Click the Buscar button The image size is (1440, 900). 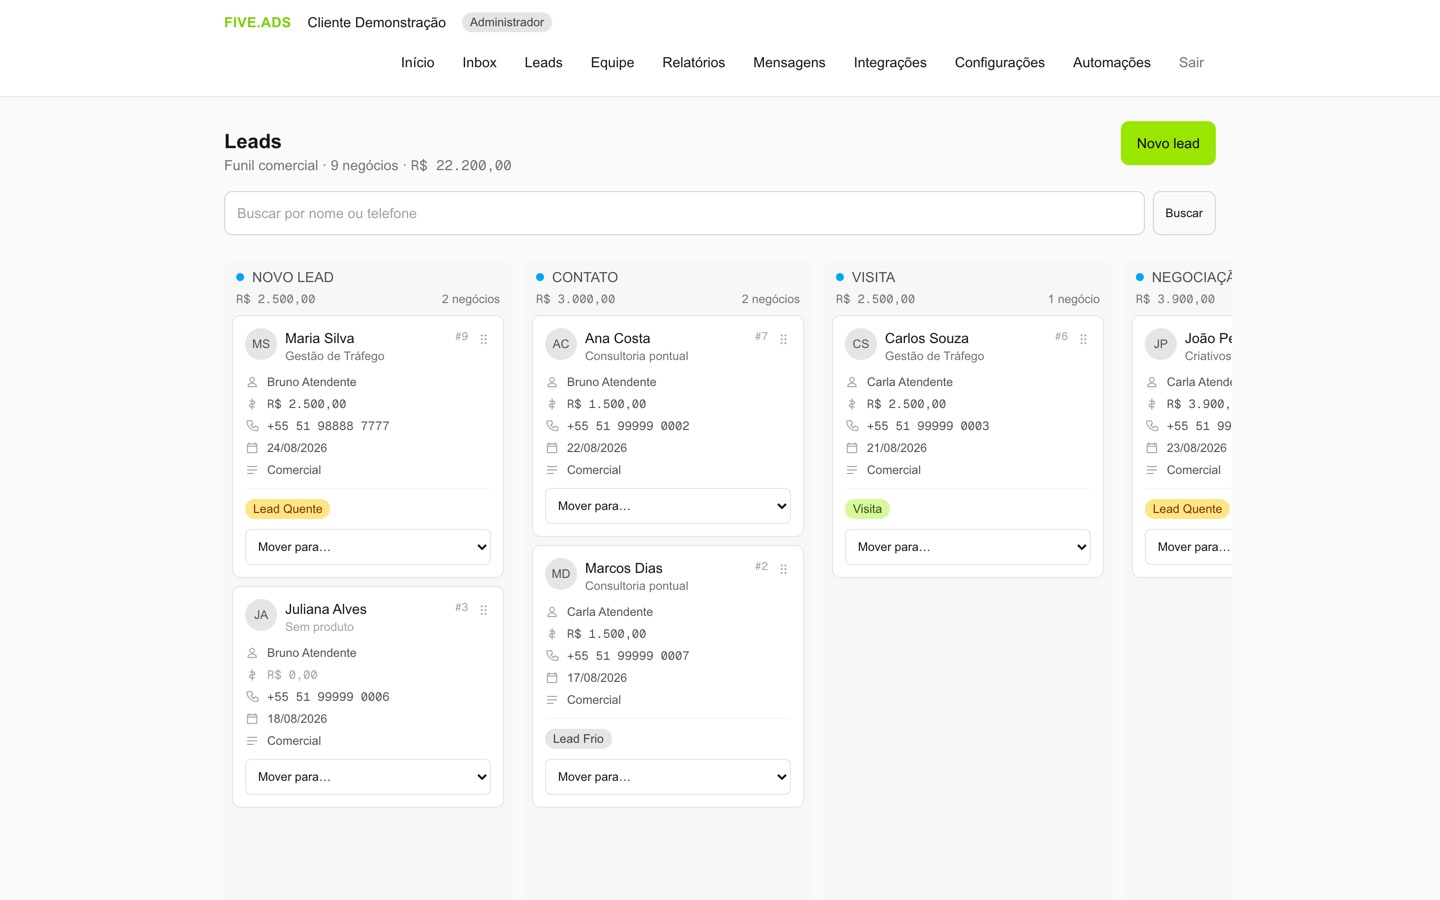1184,213
